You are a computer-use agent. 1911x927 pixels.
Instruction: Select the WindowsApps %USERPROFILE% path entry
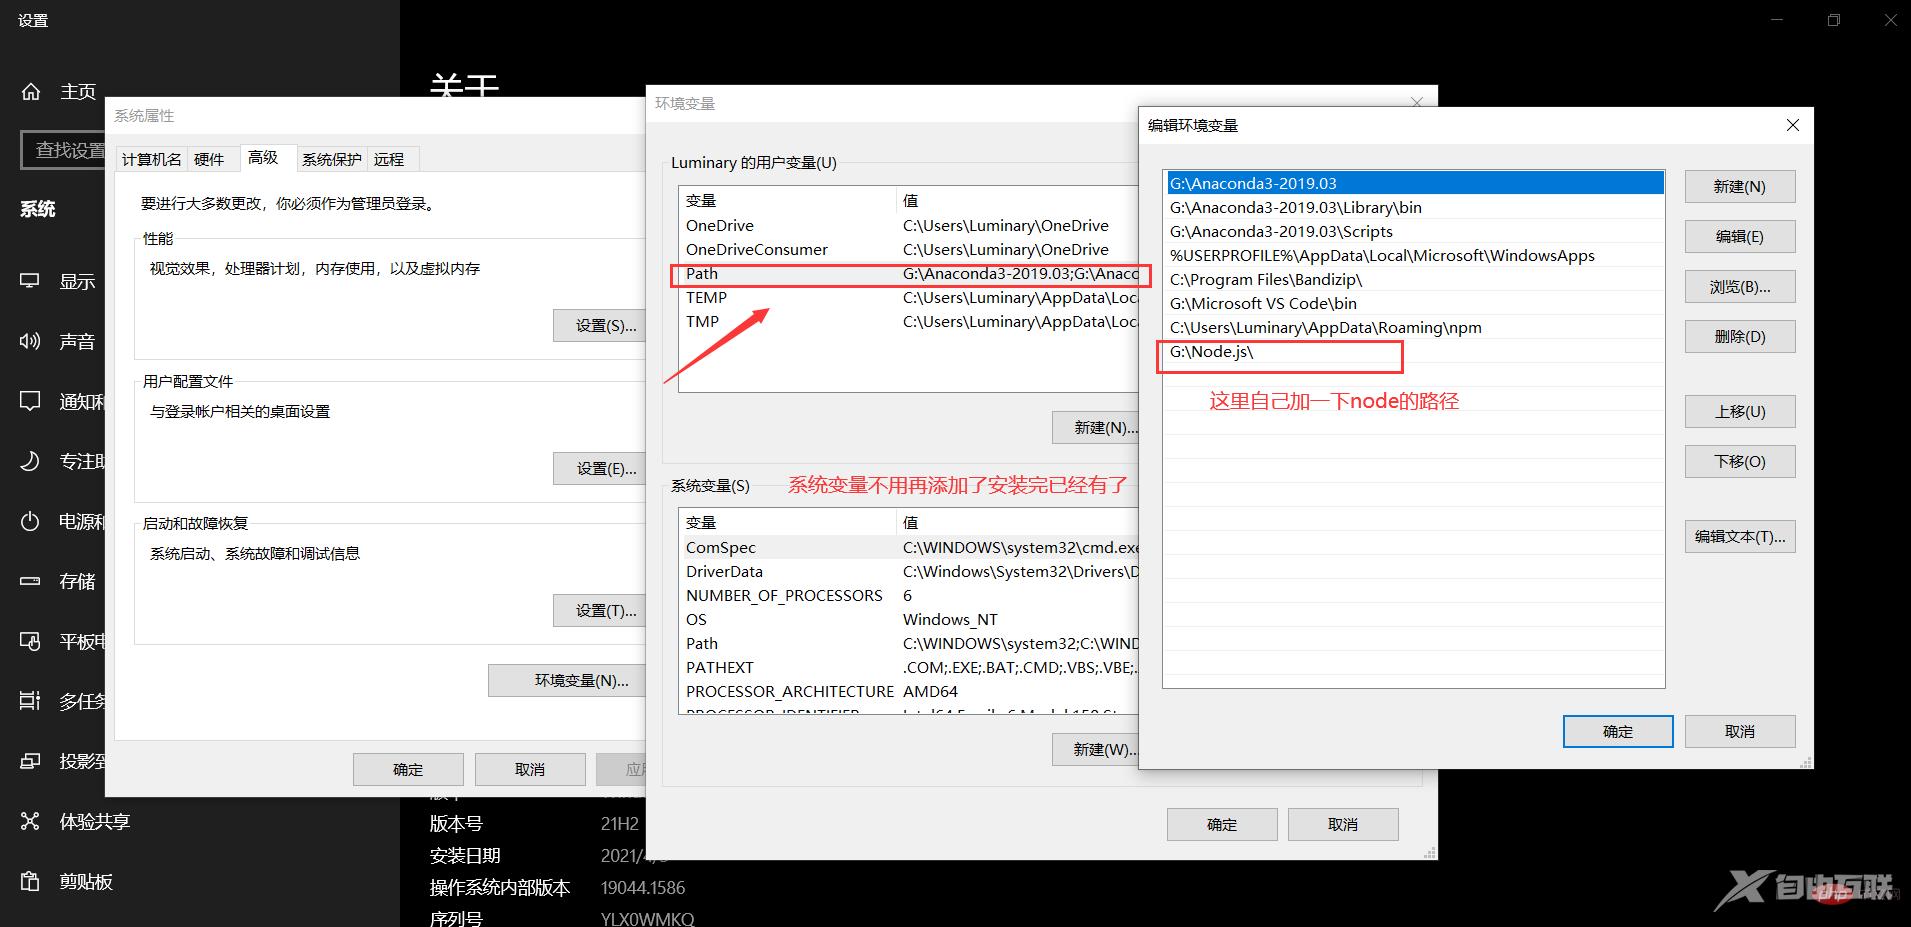(1415, 255)
